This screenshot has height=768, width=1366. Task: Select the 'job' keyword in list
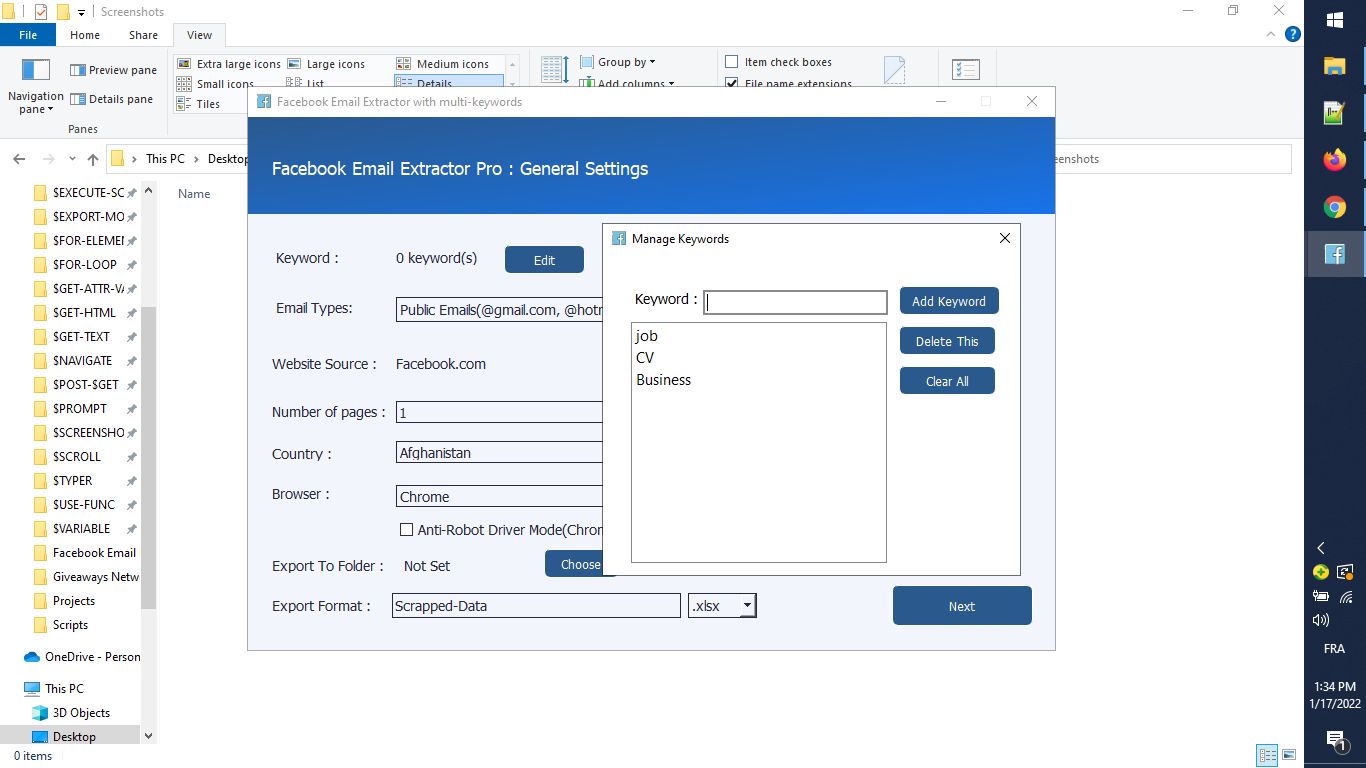coord(646,336)
